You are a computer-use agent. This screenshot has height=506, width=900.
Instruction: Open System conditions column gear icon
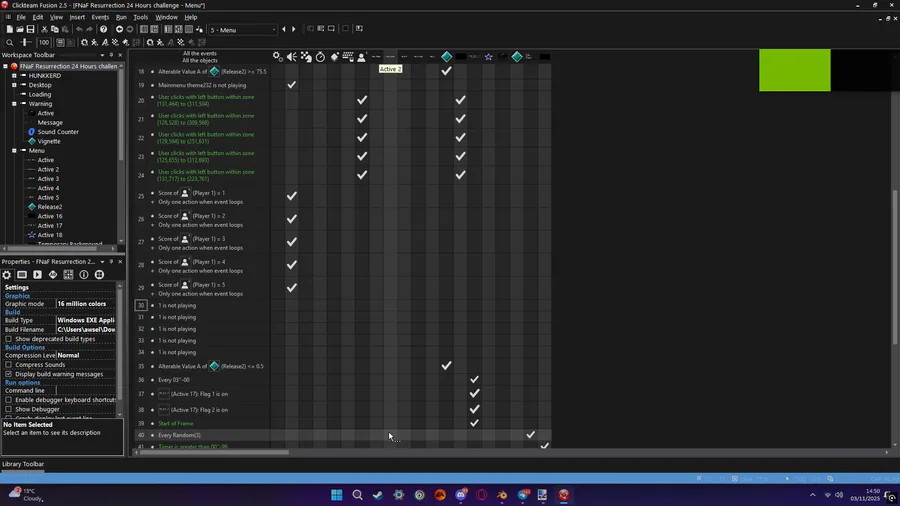pyautogui.click(x=277, y=56)
